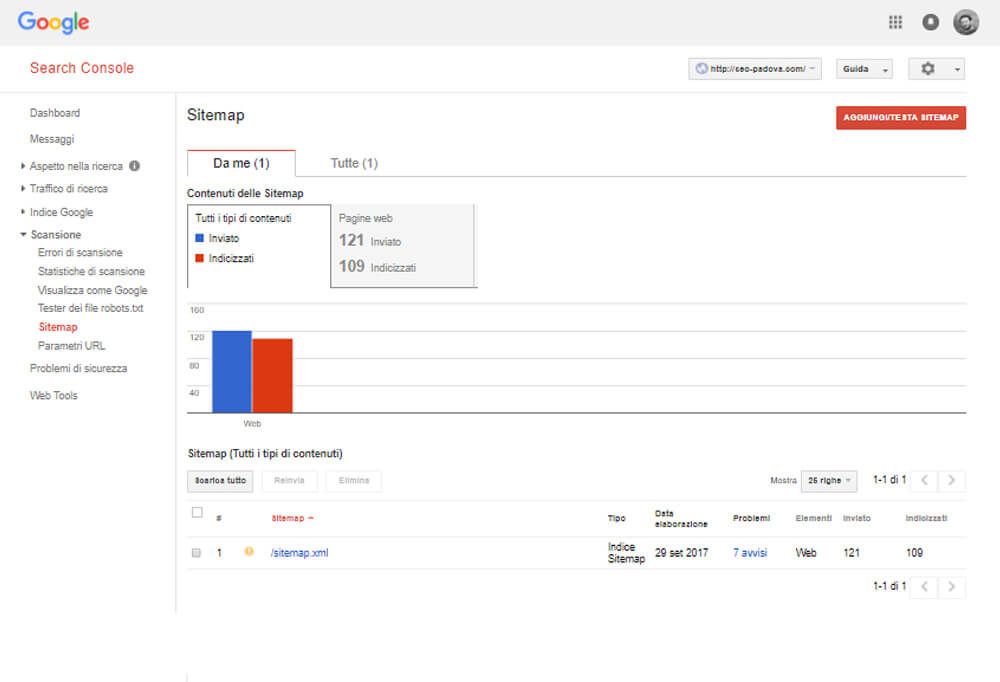Click the bottom next-page arrow
1000x682 pixels.
[x=952, y=586]
